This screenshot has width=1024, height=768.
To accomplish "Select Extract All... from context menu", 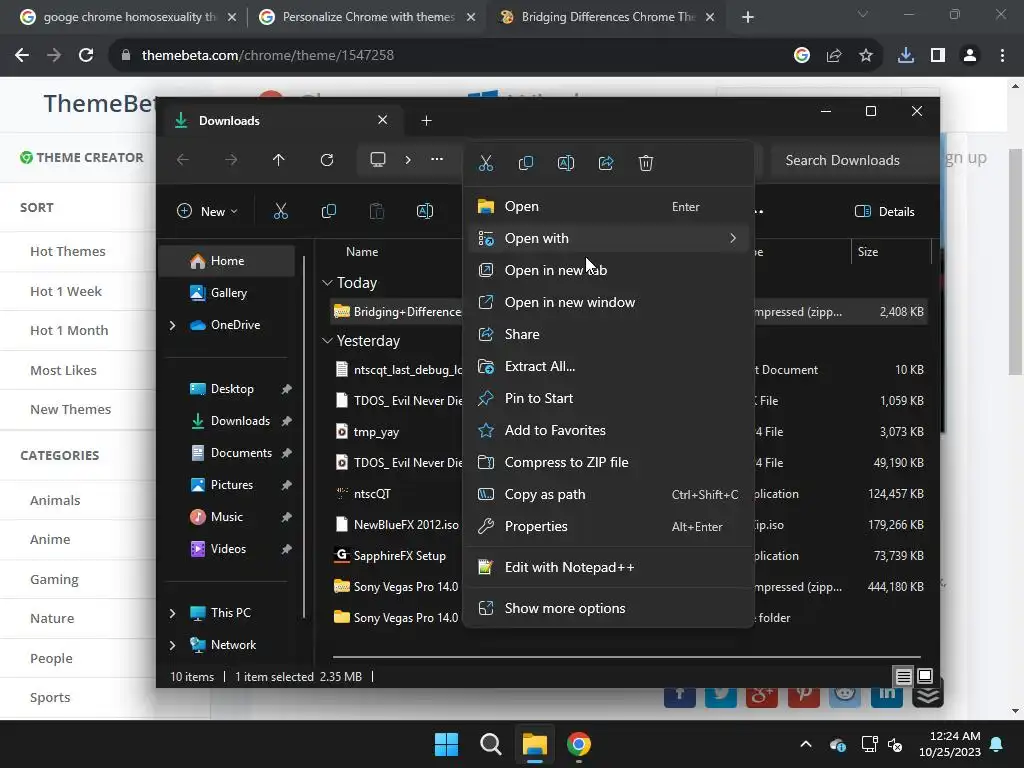I will point(609,366).
